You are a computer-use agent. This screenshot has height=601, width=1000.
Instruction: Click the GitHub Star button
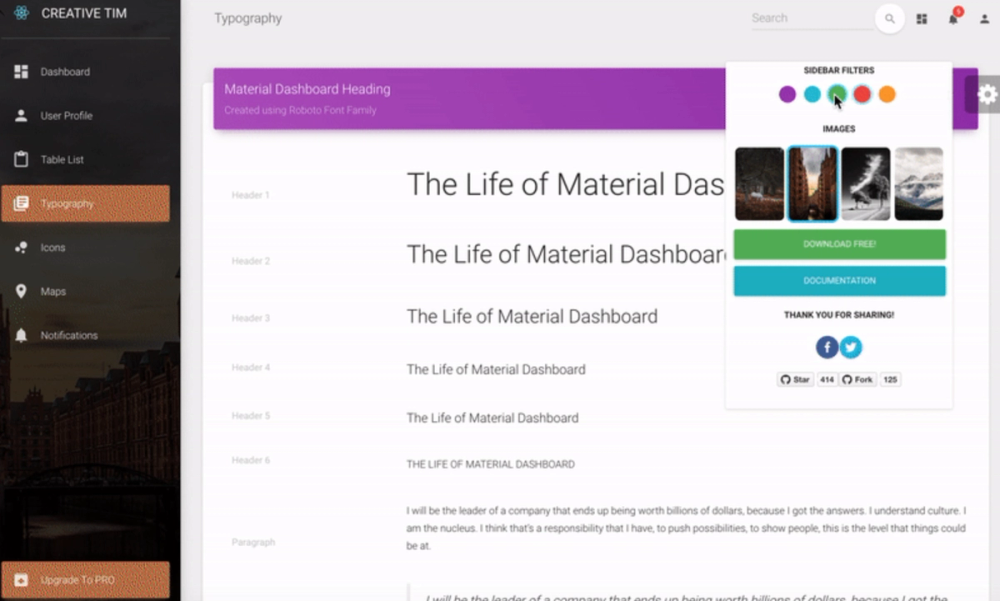point(795,380)
